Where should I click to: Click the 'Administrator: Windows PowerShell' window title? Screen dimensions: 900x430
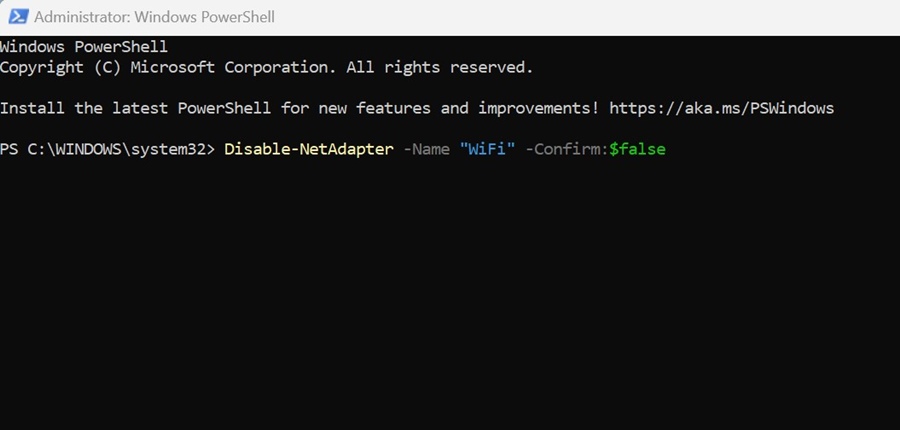click(x=154, y=17)
